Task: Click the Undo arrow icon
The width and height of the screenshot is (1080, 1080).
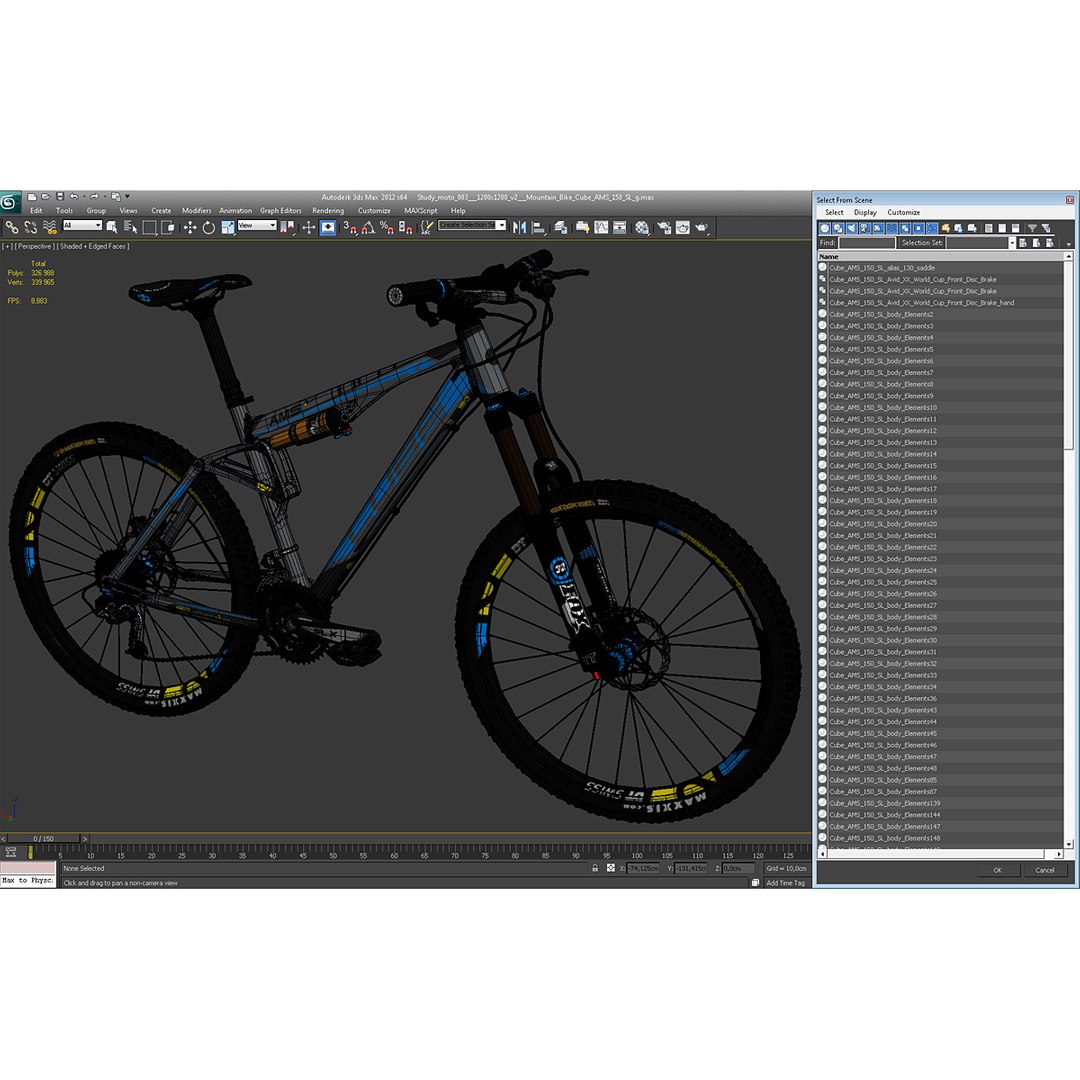Action: [x=74, y=197]
